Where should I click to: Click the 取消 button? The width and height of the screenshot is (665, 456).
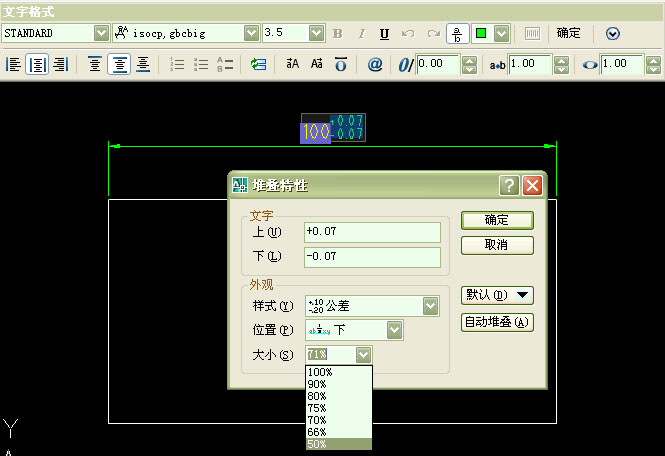(x=497, y=245)
